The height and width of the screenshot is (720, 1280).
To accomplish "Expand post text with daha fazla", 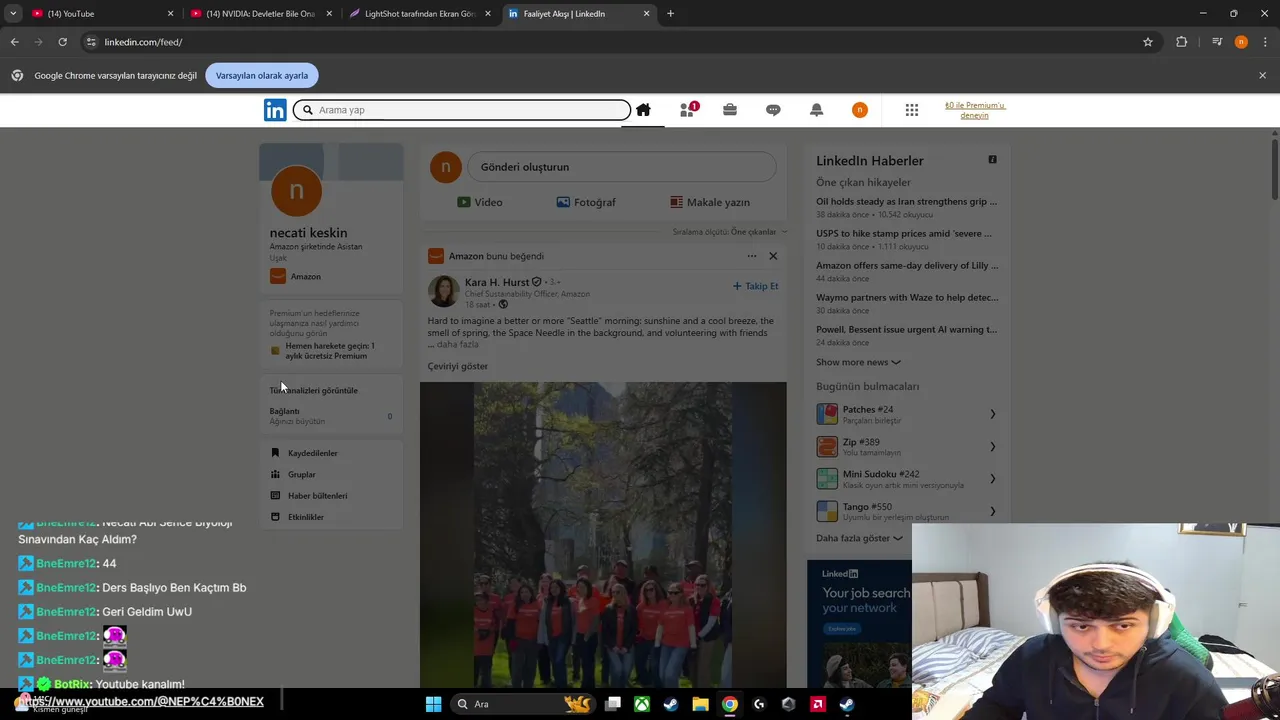I will (457, 344).
